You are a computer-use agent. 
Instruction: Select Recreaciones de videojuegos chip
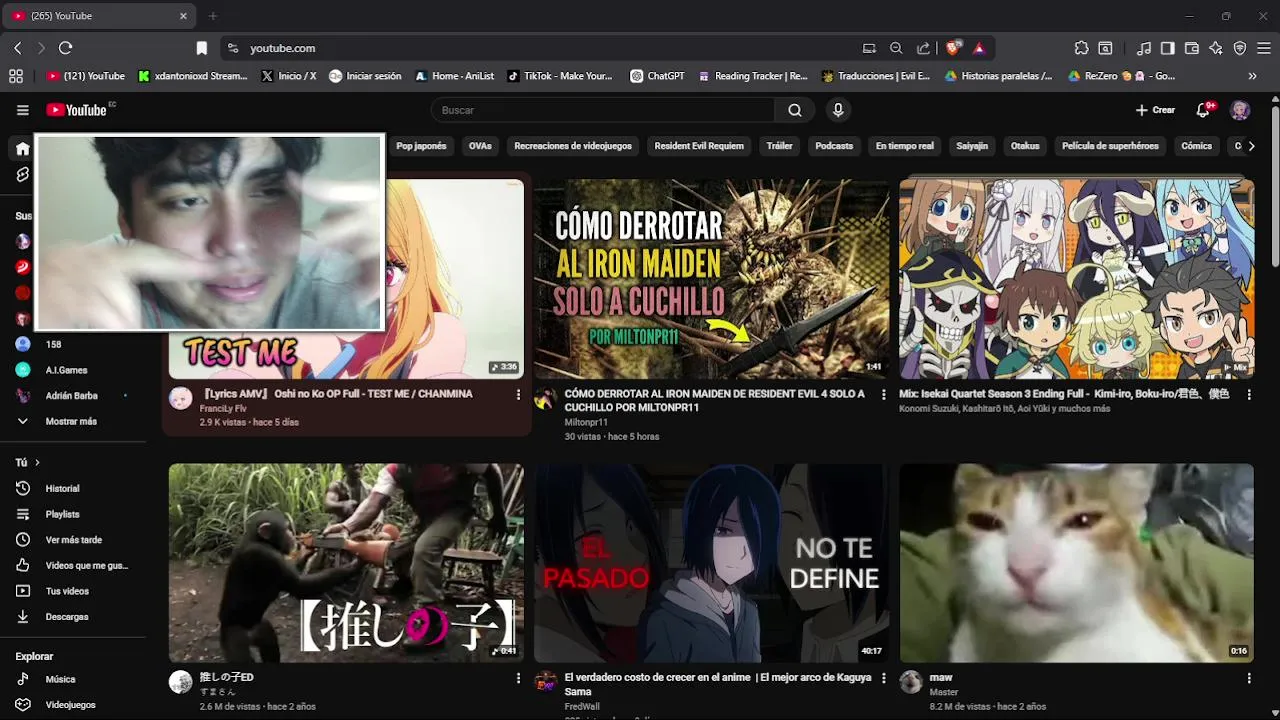pos(573,146)
